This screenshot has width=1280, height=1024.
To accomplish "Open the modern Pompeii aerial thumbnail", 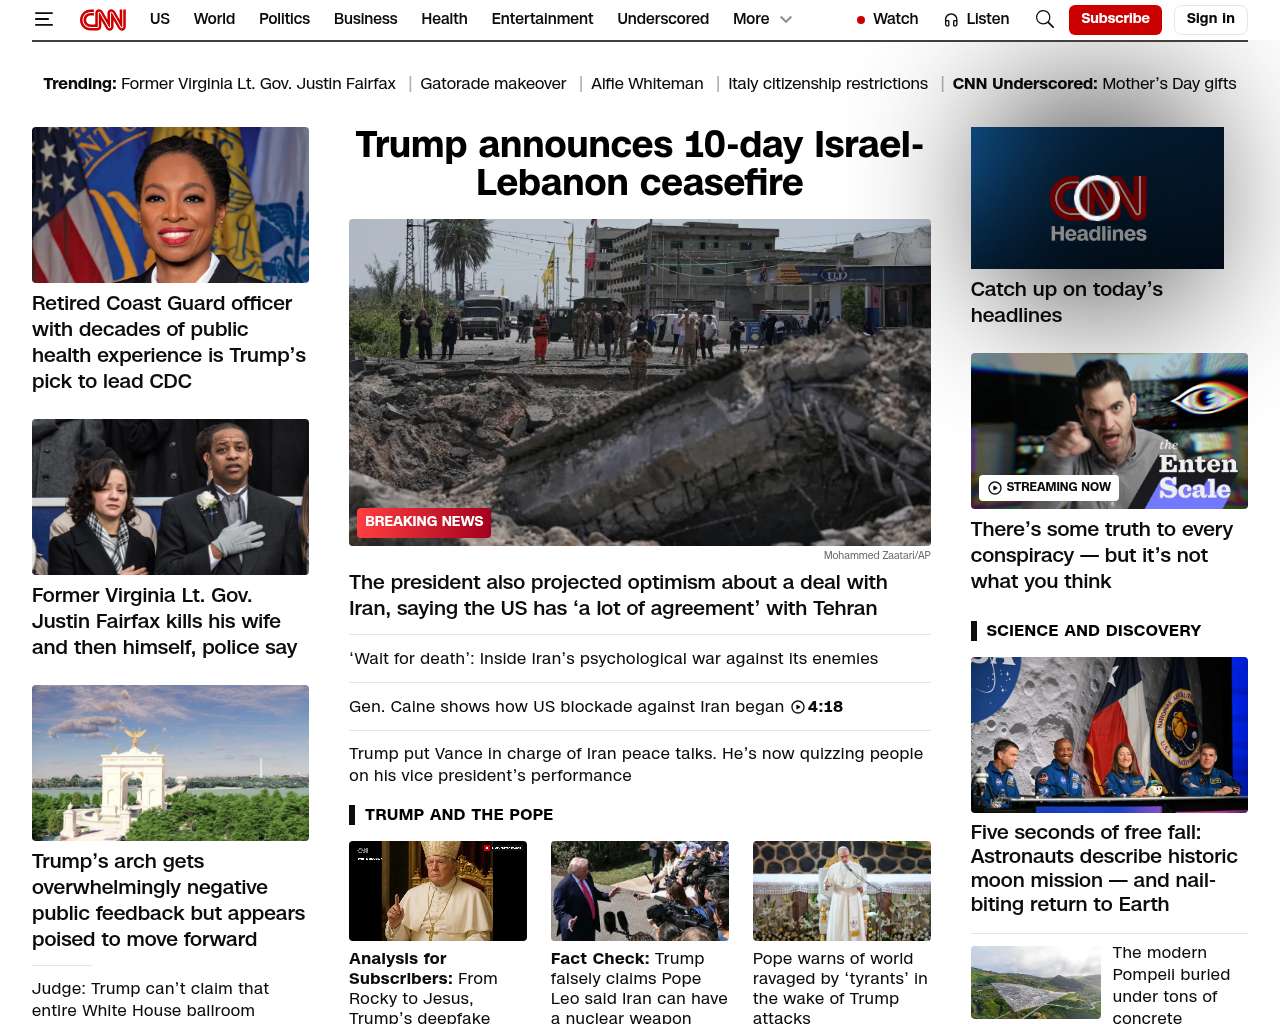I will pos(1036,983).
